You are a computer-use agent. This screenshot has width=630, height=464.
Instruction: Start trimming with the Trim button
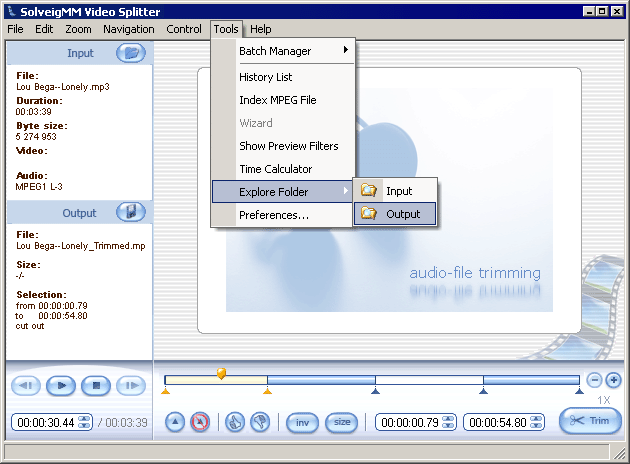tap(590, 421)
